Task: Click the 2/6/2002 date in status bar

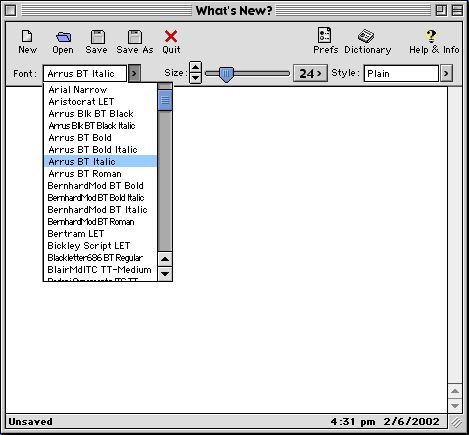Action: click(x=411, y=421)
